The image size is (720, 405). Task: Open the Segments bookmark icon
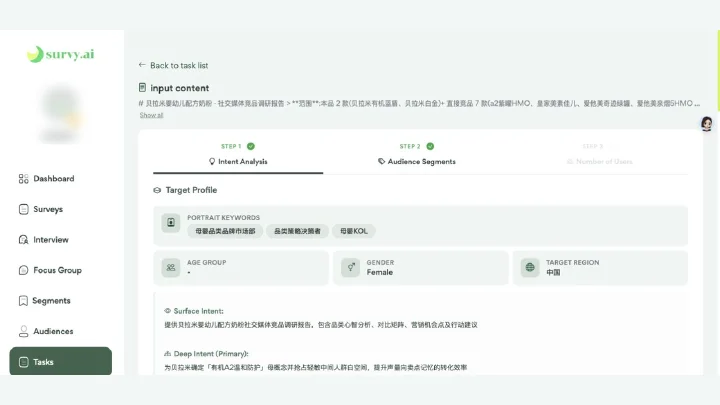[x=23, y=301]
